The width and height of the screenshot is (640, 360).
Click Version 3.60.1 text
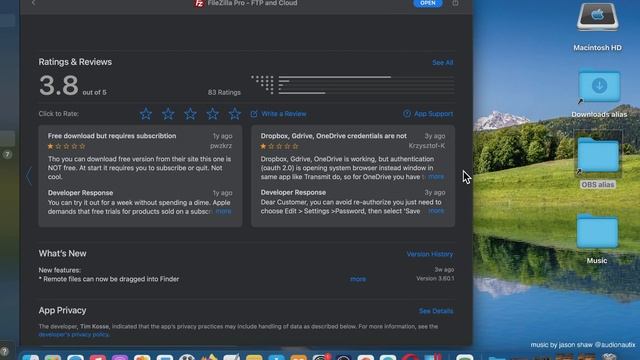[435, 278]
